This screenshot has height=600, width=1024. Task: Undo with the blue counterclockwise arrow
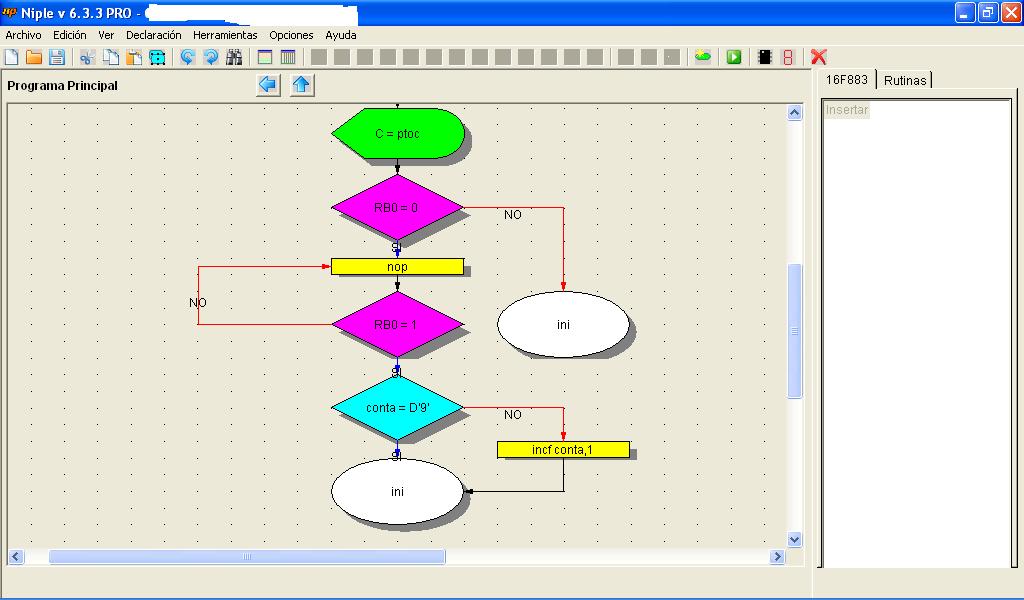click(x=187, y=57)
